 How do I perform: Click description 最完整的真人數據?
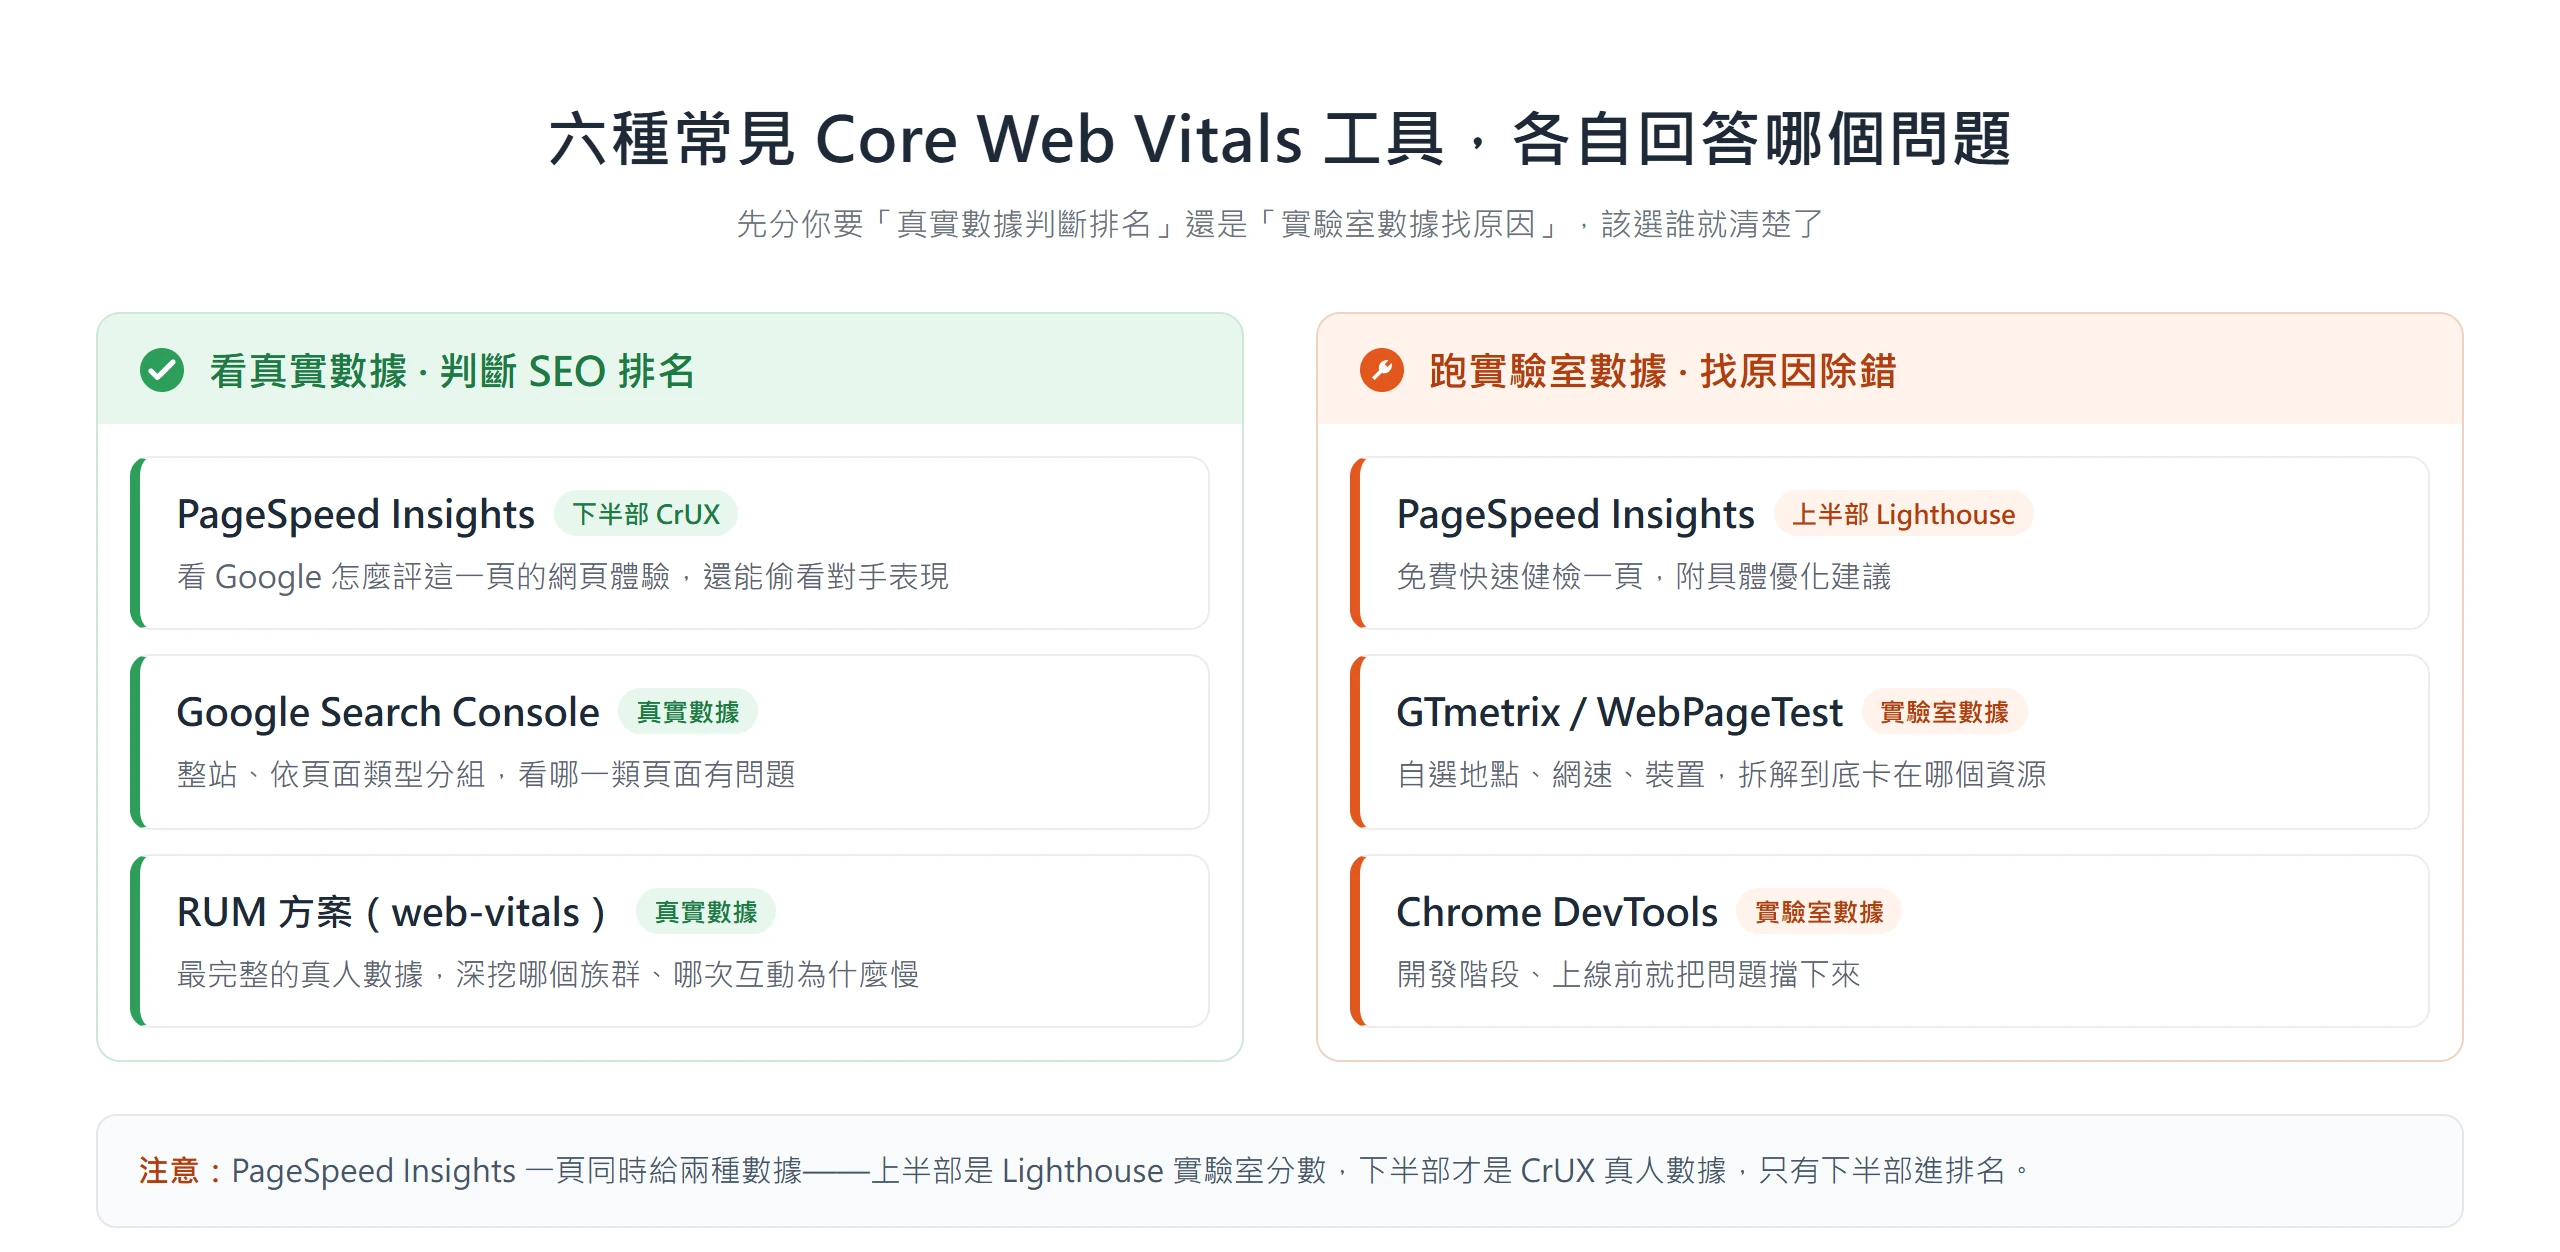(x=548, y=974)
